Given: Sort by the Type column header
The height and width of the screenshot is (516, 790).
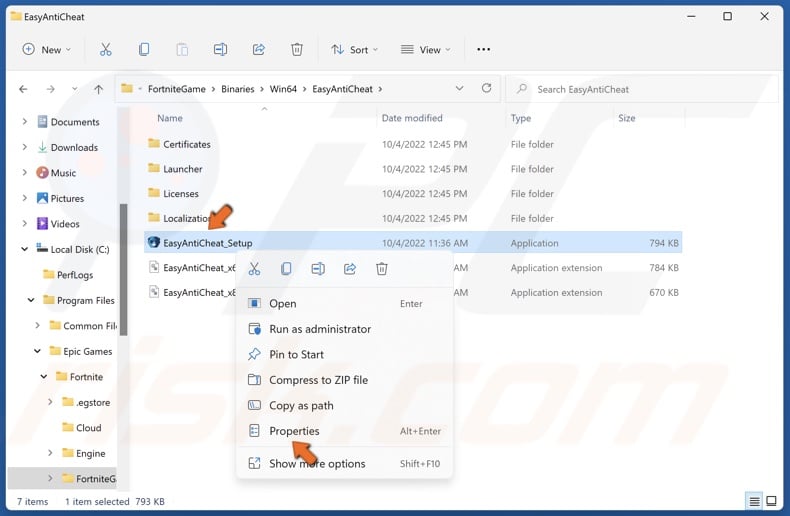Looking at the screenshot, I should click(521, 118).
